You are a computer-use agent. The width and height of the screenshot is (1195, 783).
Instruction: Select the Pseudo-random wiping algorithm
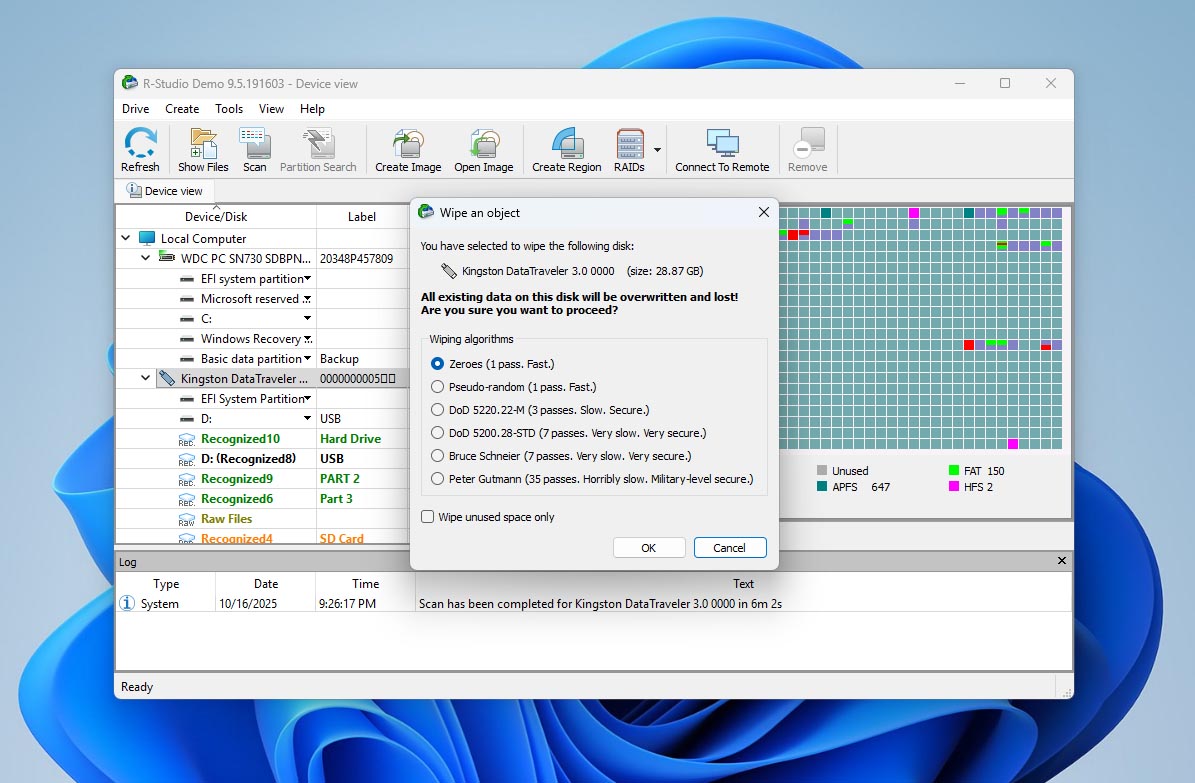click(x=437, y=387)
